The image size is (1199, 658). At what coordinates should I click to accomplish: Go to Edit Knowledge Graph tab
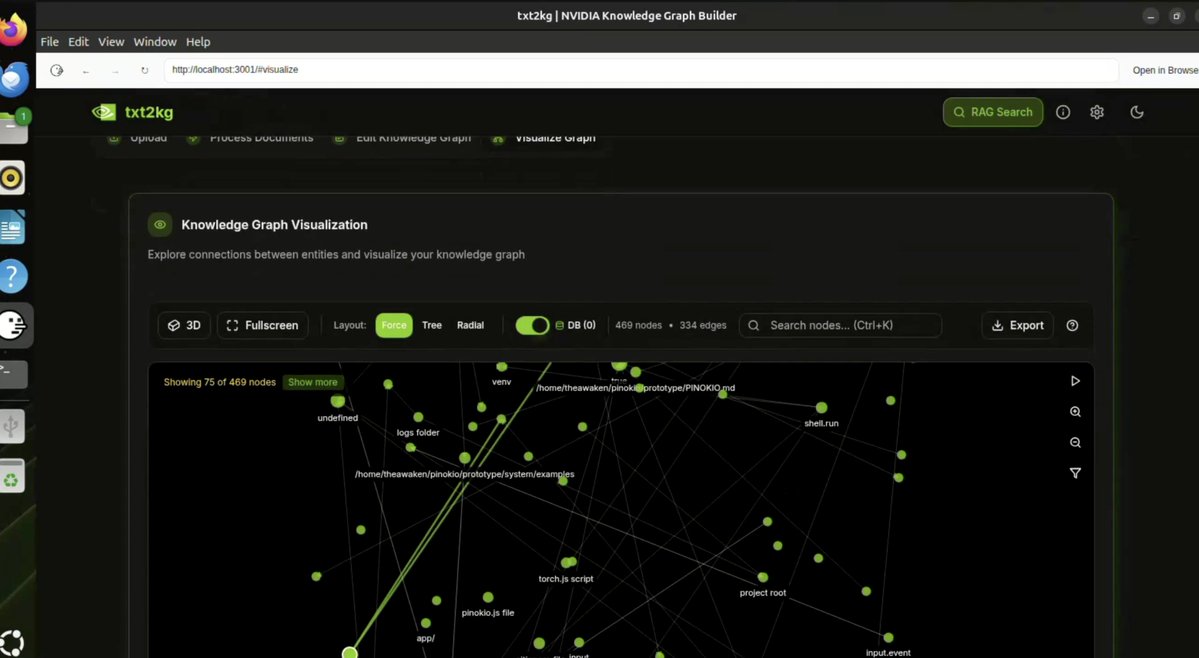[x=402, y=138]
